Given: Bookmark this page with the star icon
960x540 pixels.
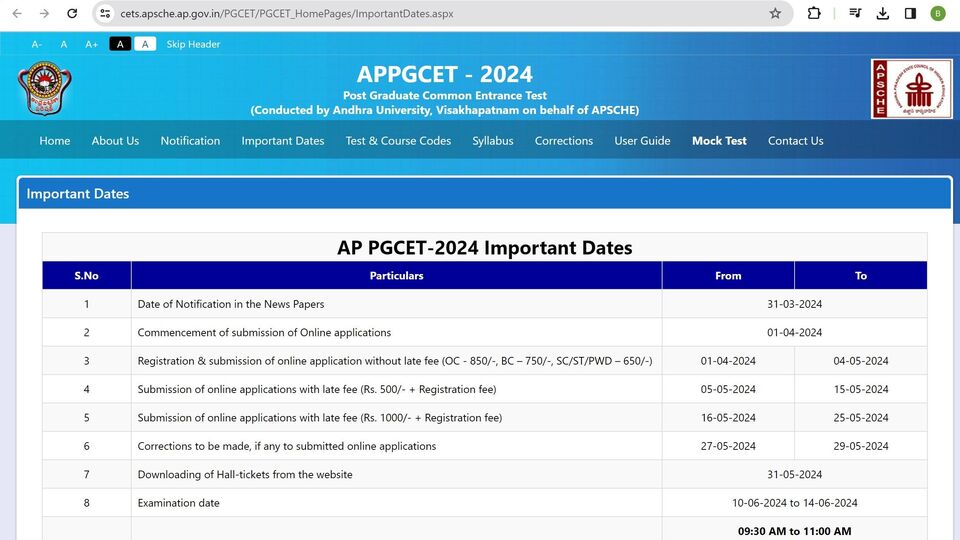Looking at the screenshot, I should [x=775, y=13].
